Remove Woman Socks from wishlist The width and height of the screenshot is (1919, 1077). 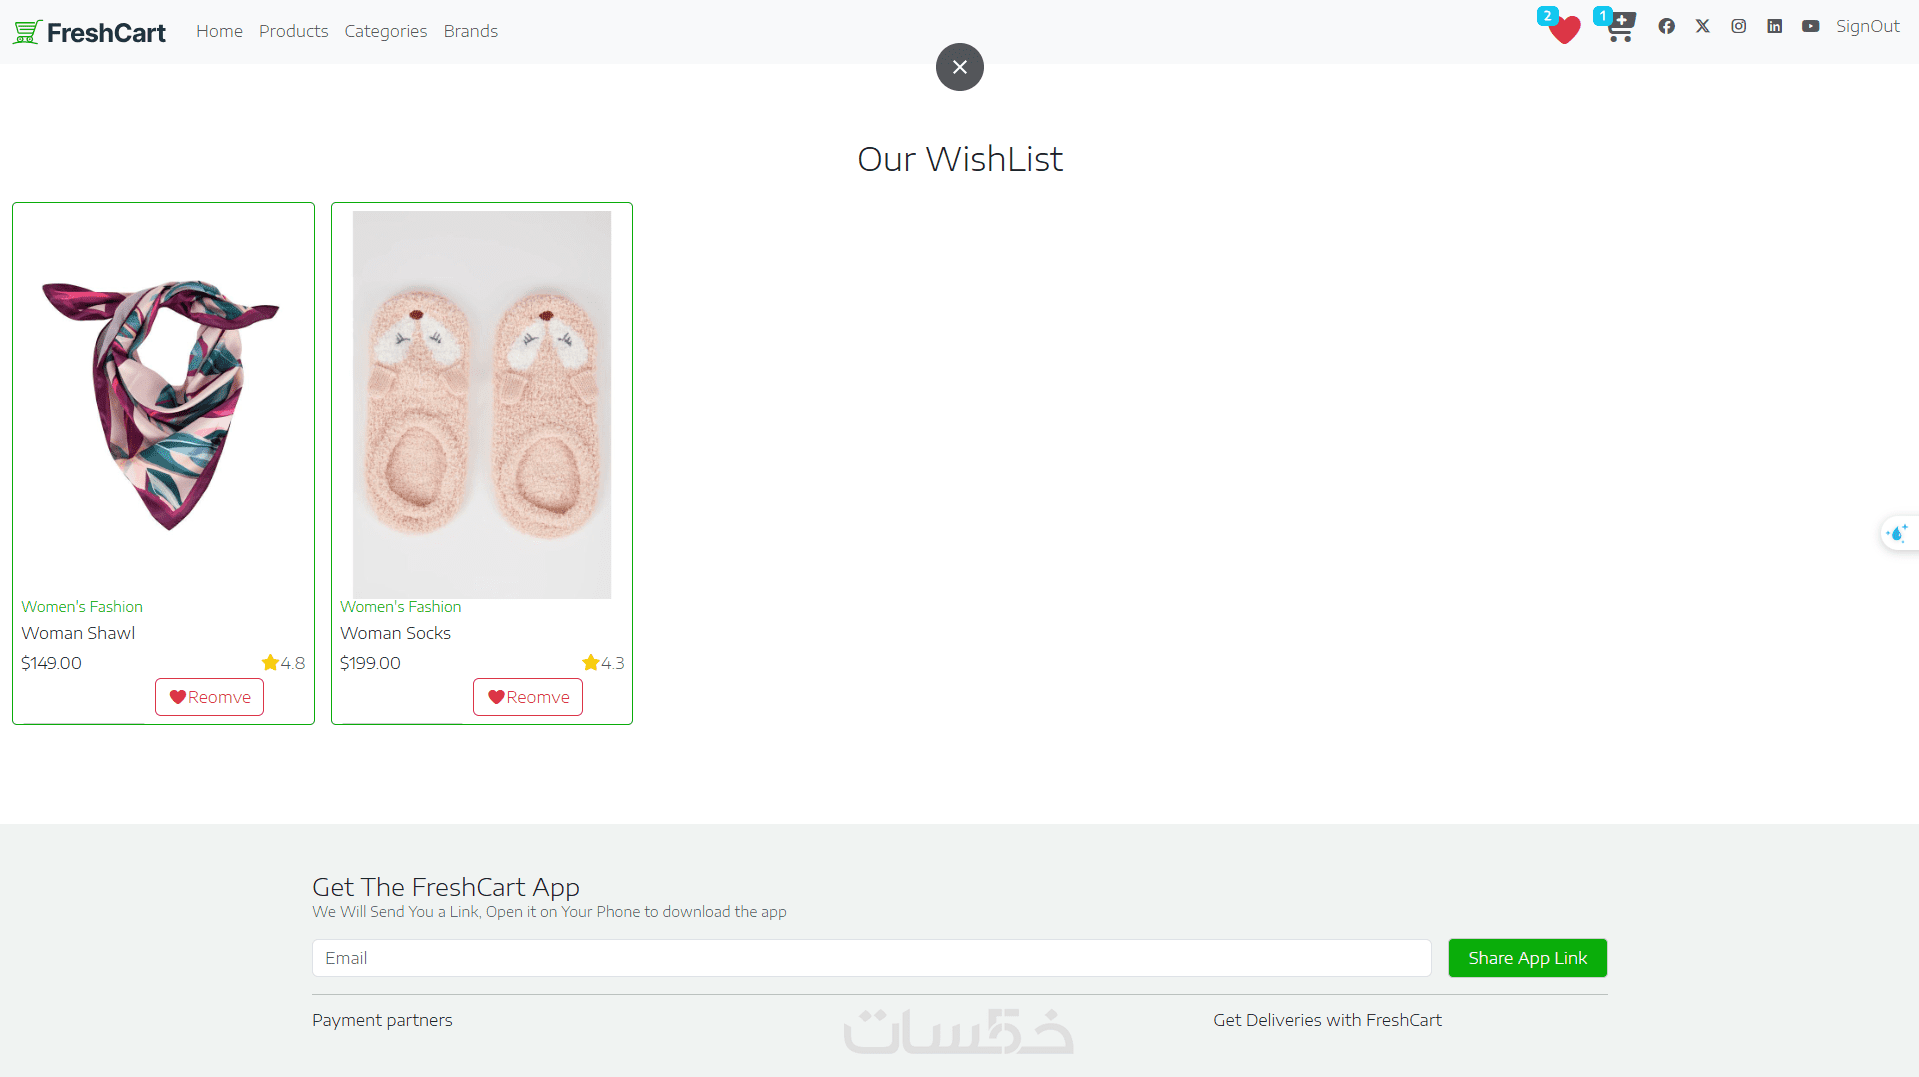(527, 697)
